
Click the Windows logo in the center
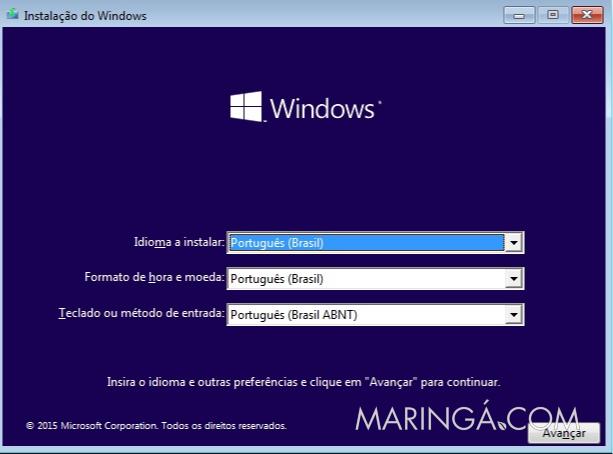tap(305, 107)
